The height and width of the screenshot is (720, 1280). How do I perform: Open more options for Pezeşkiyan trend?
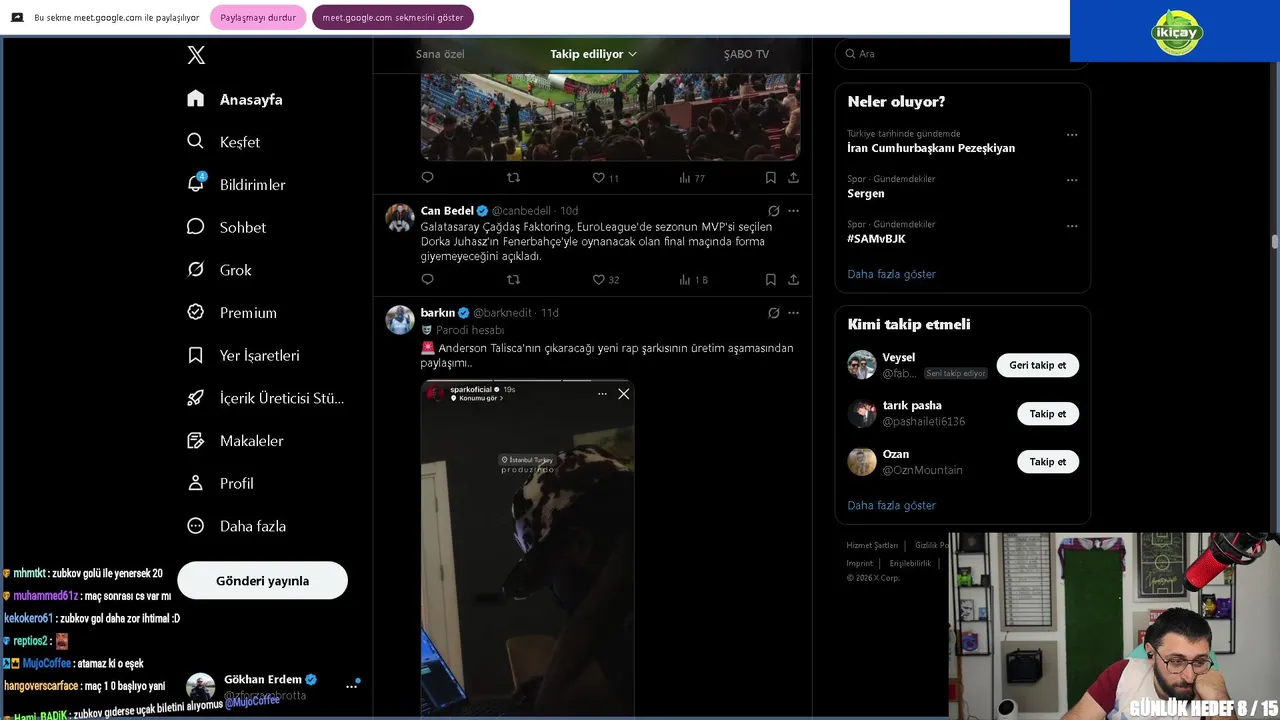(x=1072, y=135)
